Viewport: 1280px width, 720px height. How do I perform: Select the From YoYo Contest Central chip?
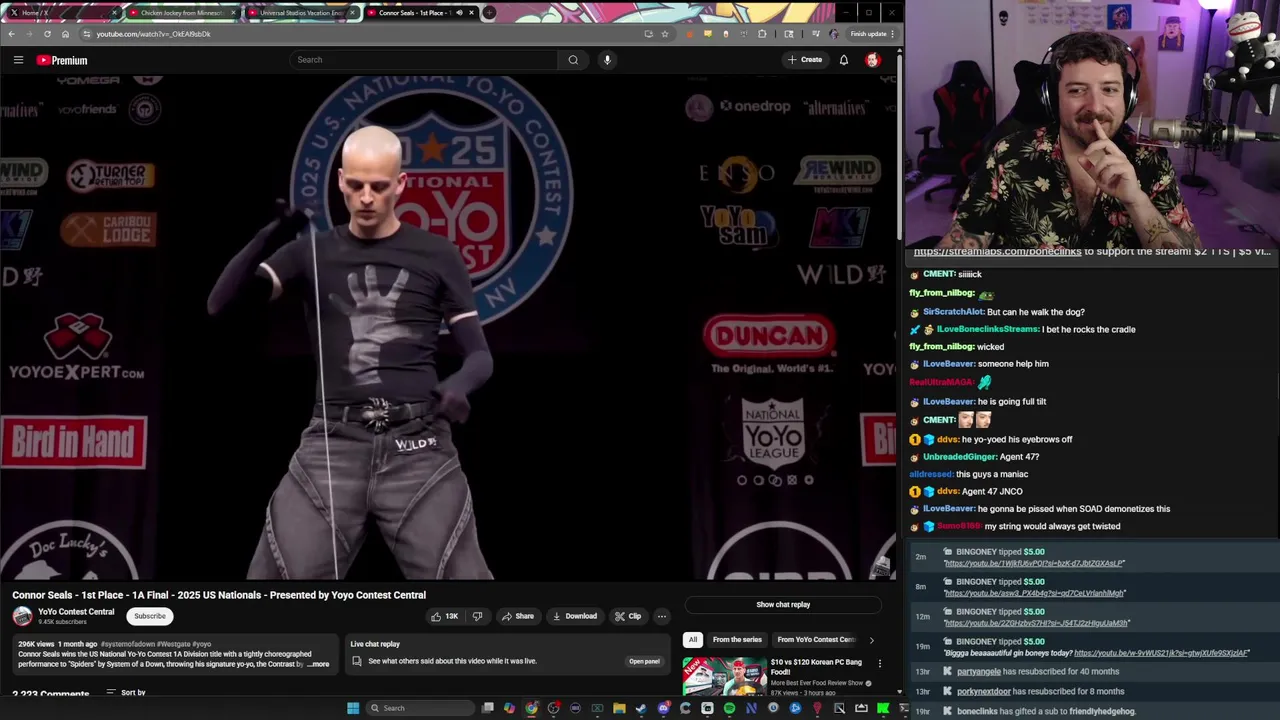pyautogui.click(x=816, y=640)
